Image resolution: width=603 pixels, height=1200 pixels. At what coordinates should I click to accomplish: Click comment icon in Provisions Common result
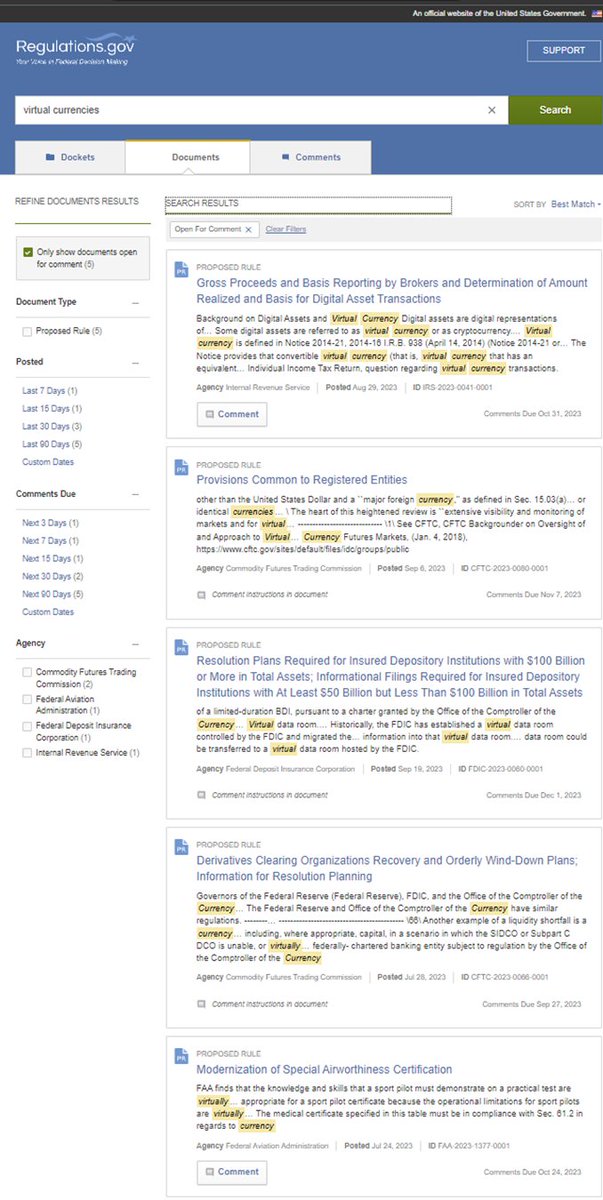point(202,594)
